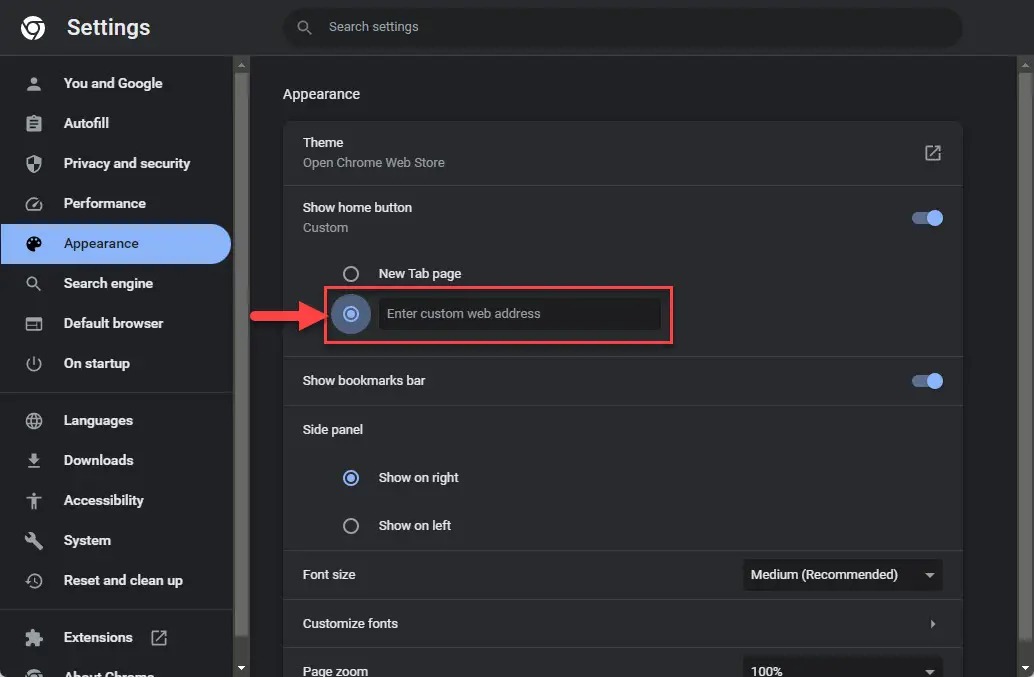Viewport: 1034px width, 677px height.
Task: Expand Customize fonts with the arrow
Action: tap(932, 624)
